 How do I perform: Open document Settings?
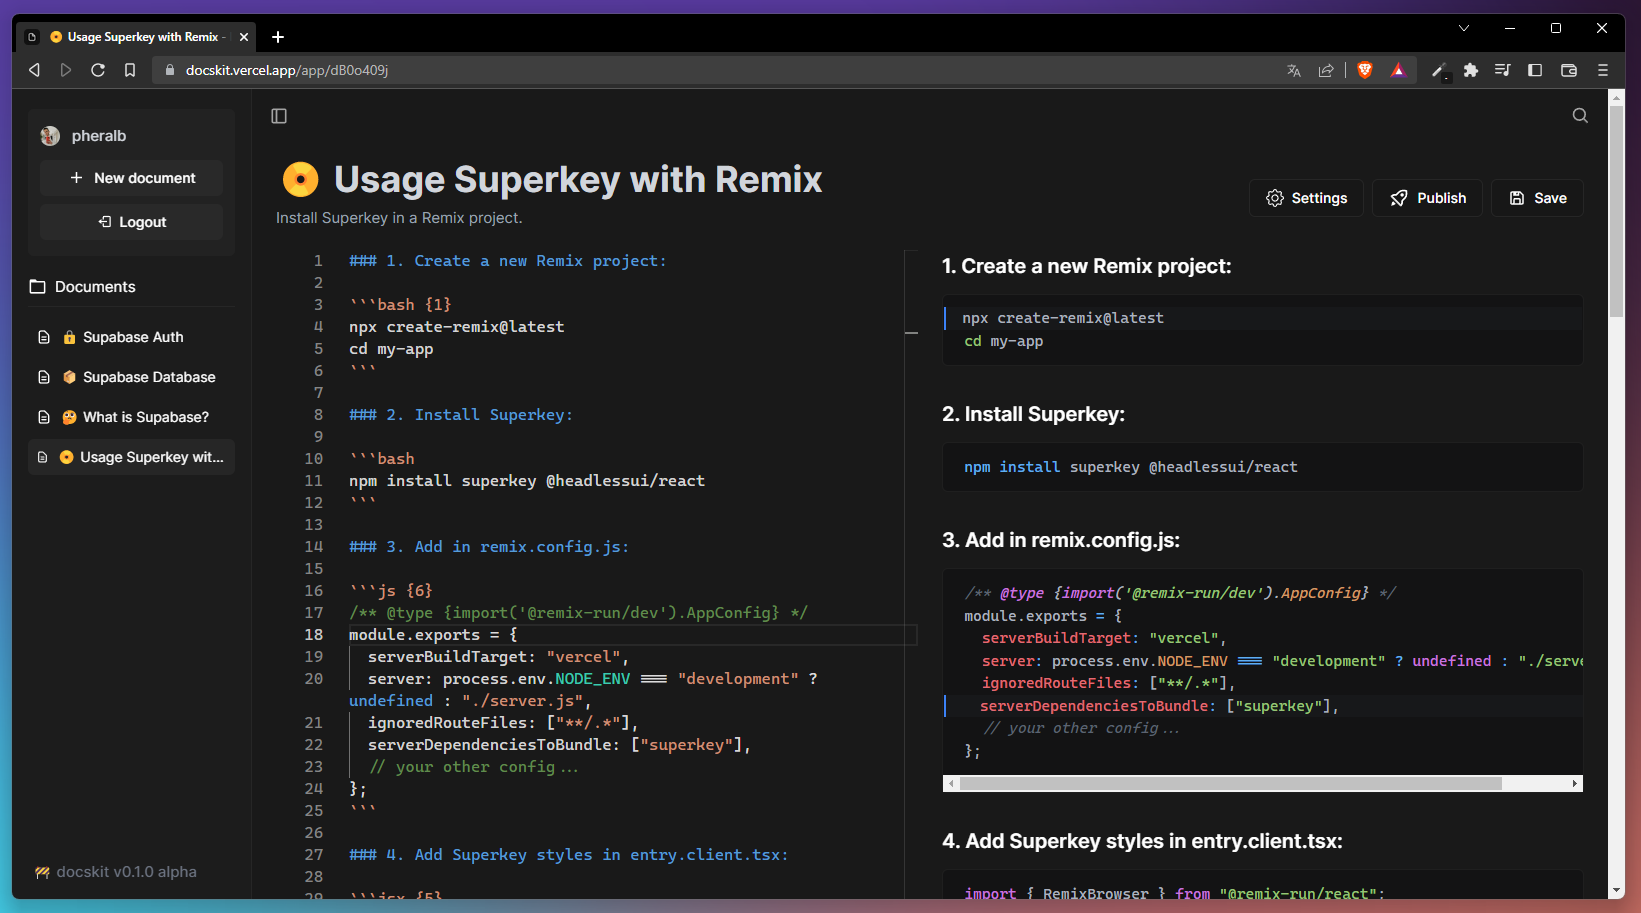click(x=1306, y=198)
